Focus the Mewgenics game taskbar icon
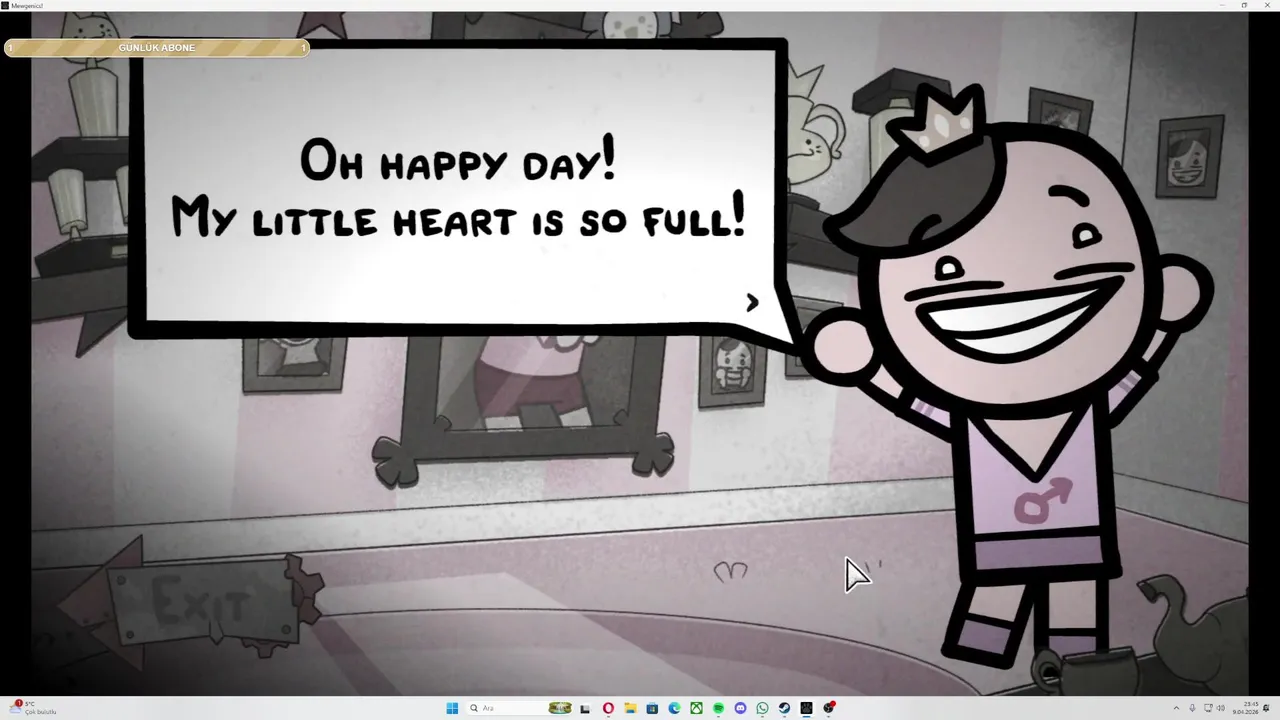Viewport: 1280px width, 720px height. pyautogui.click(x=806, y=708)
